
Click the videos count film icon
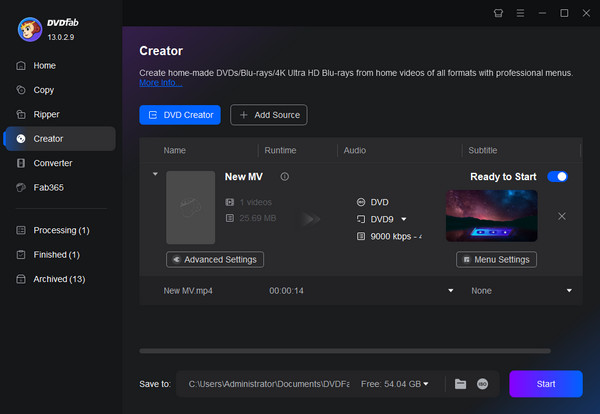(x=230, y=202)
